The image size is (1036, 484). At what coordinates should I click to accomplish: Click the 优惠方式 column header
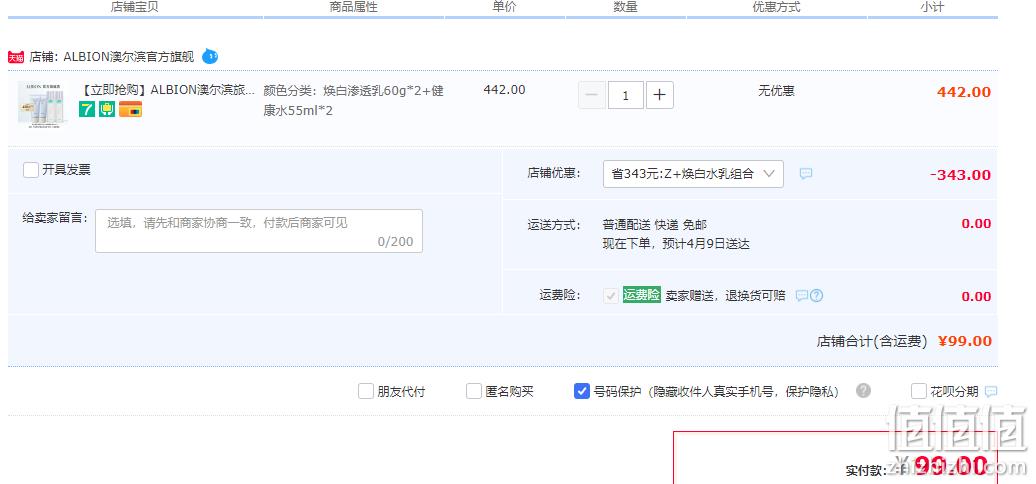tap(776, 7)
